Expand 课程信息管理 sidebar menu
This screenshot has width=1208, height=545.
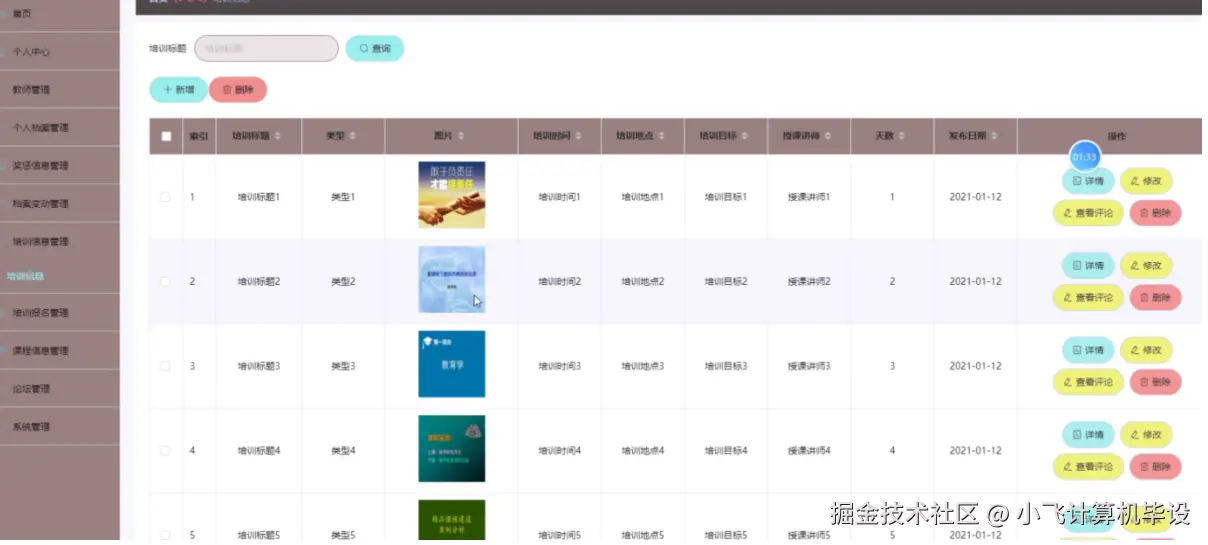tap(60, 350)
